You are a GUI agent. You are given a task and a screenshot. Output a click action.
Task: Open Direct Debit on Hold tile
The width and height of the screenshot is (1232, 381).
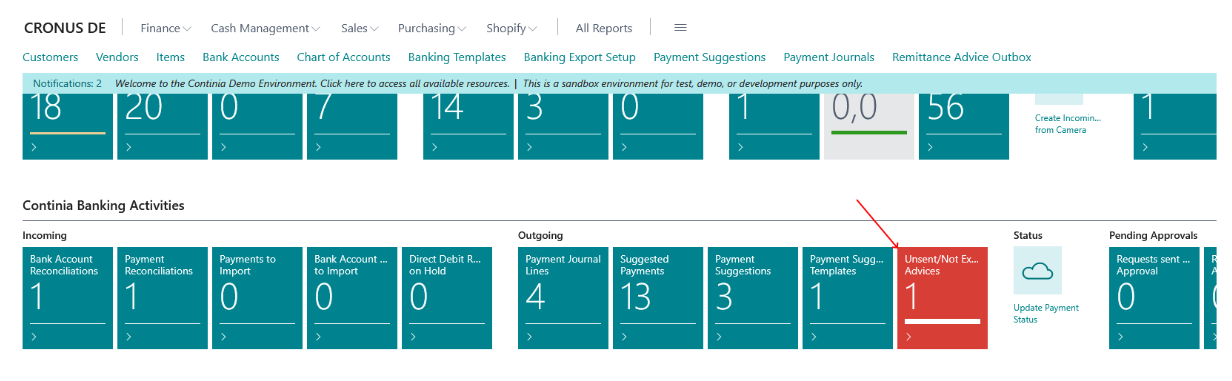pos(448,298)
